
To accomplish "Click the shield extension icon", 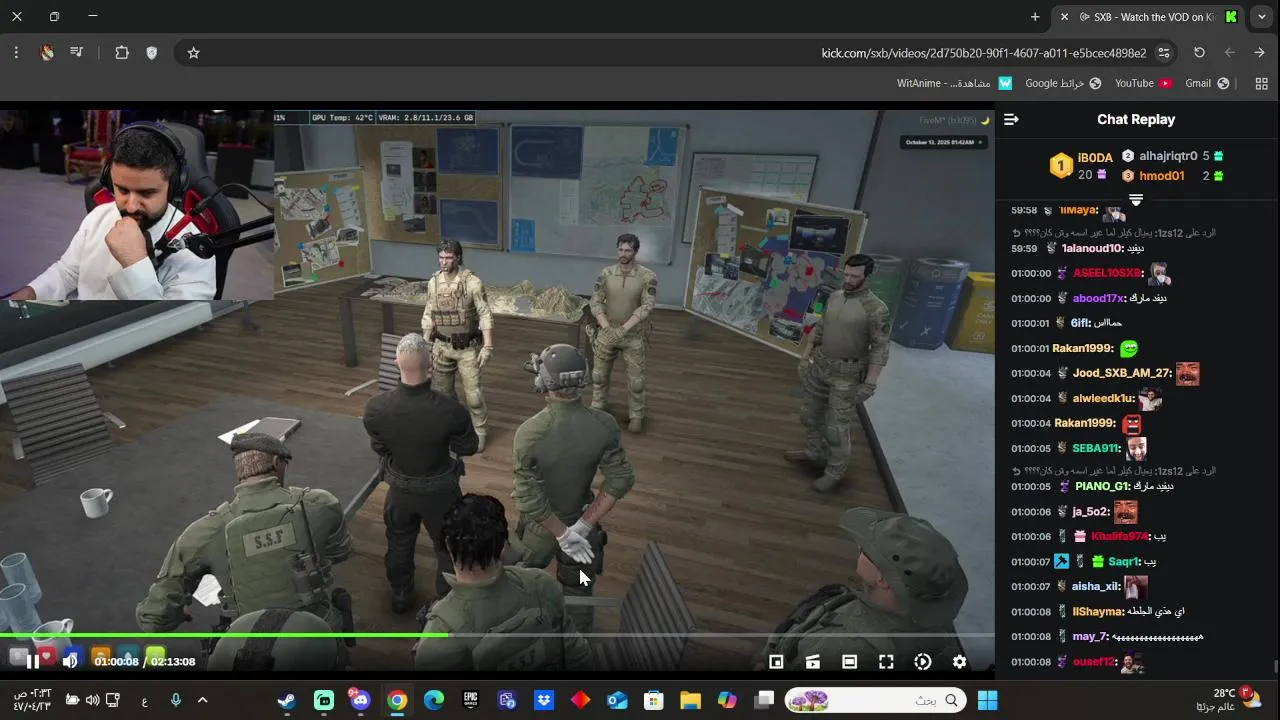I will (x=152, y=53).
